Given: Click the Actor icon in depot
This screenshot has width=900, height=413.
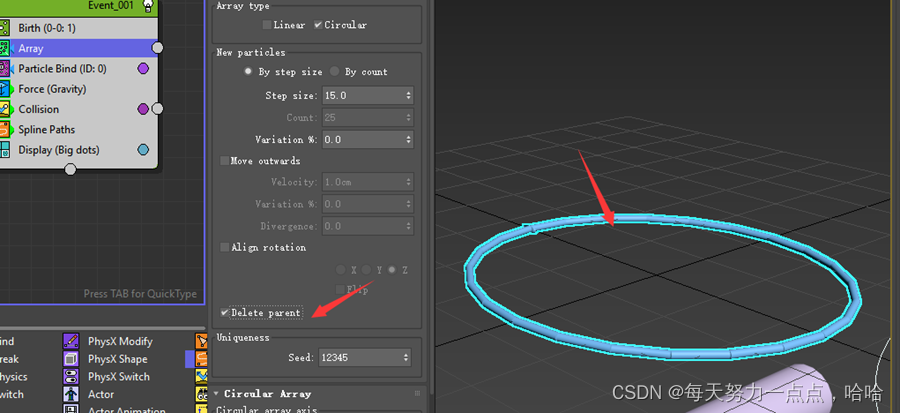Looking at the screenshot, I should pyautogui.click(x=71, y=395).
